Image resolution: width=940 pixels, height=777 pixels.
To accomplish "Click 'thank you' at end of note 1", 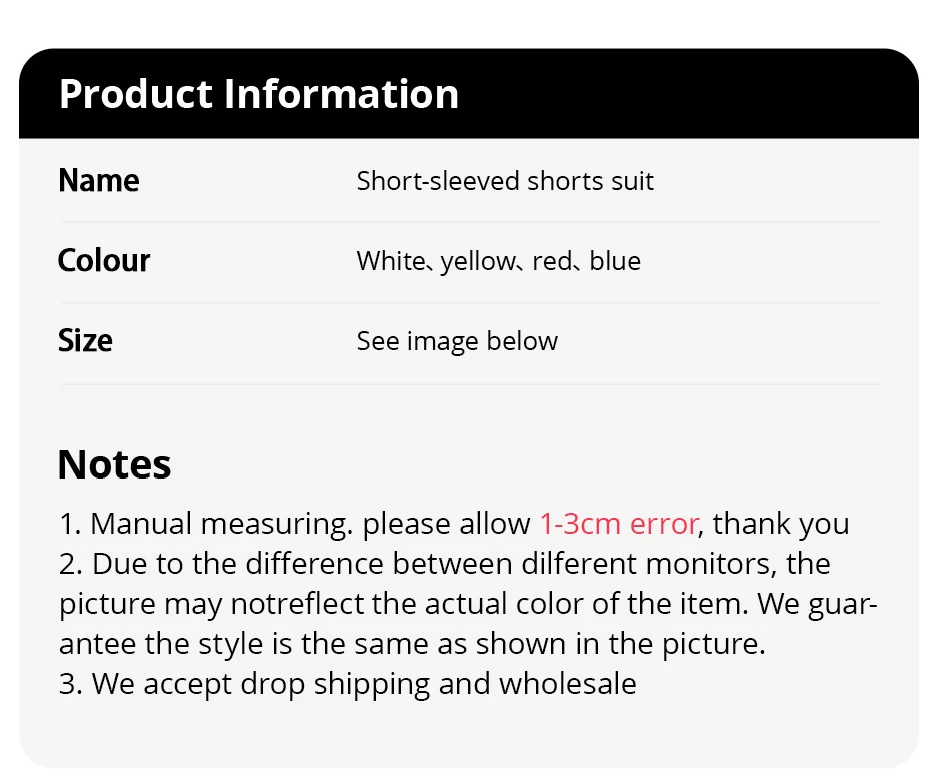I will pyautogui.click(x=781, y=523).
